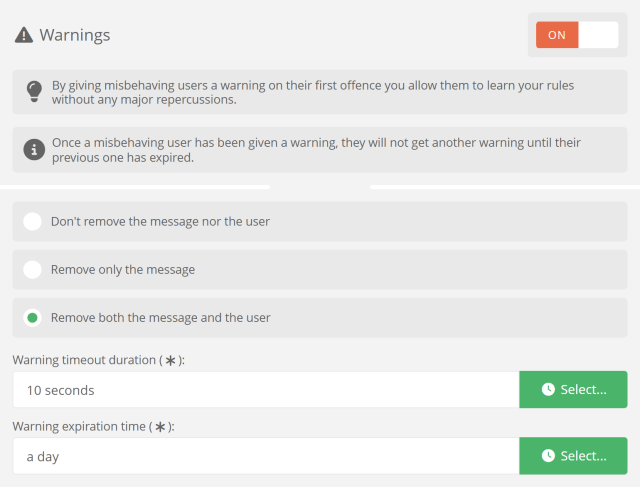This screenshot has width=640, height=487.
Task: Click the Warnings section heading text
Action: point(75,35)
